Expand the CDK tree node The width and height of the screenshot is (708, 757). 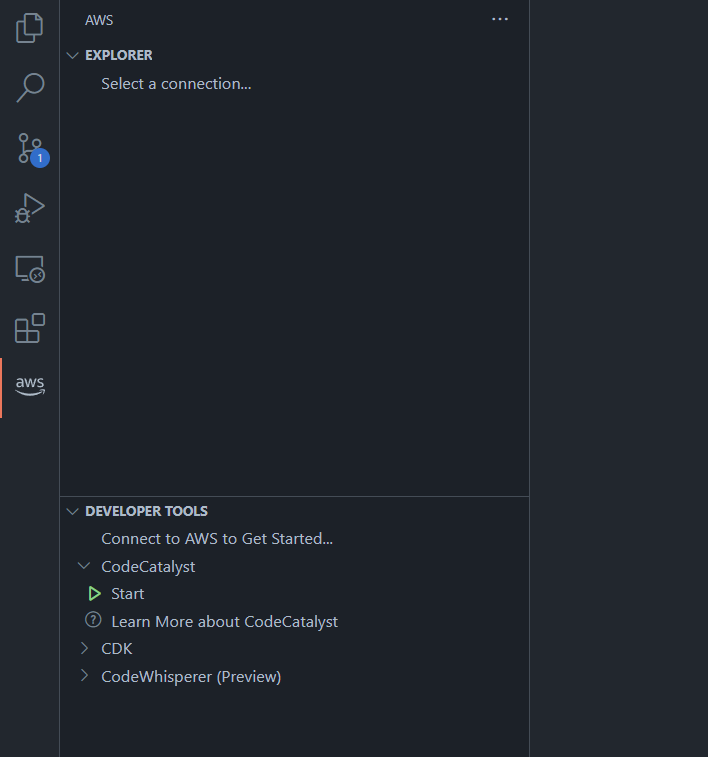pyautogui.click(x=84, y=649)
